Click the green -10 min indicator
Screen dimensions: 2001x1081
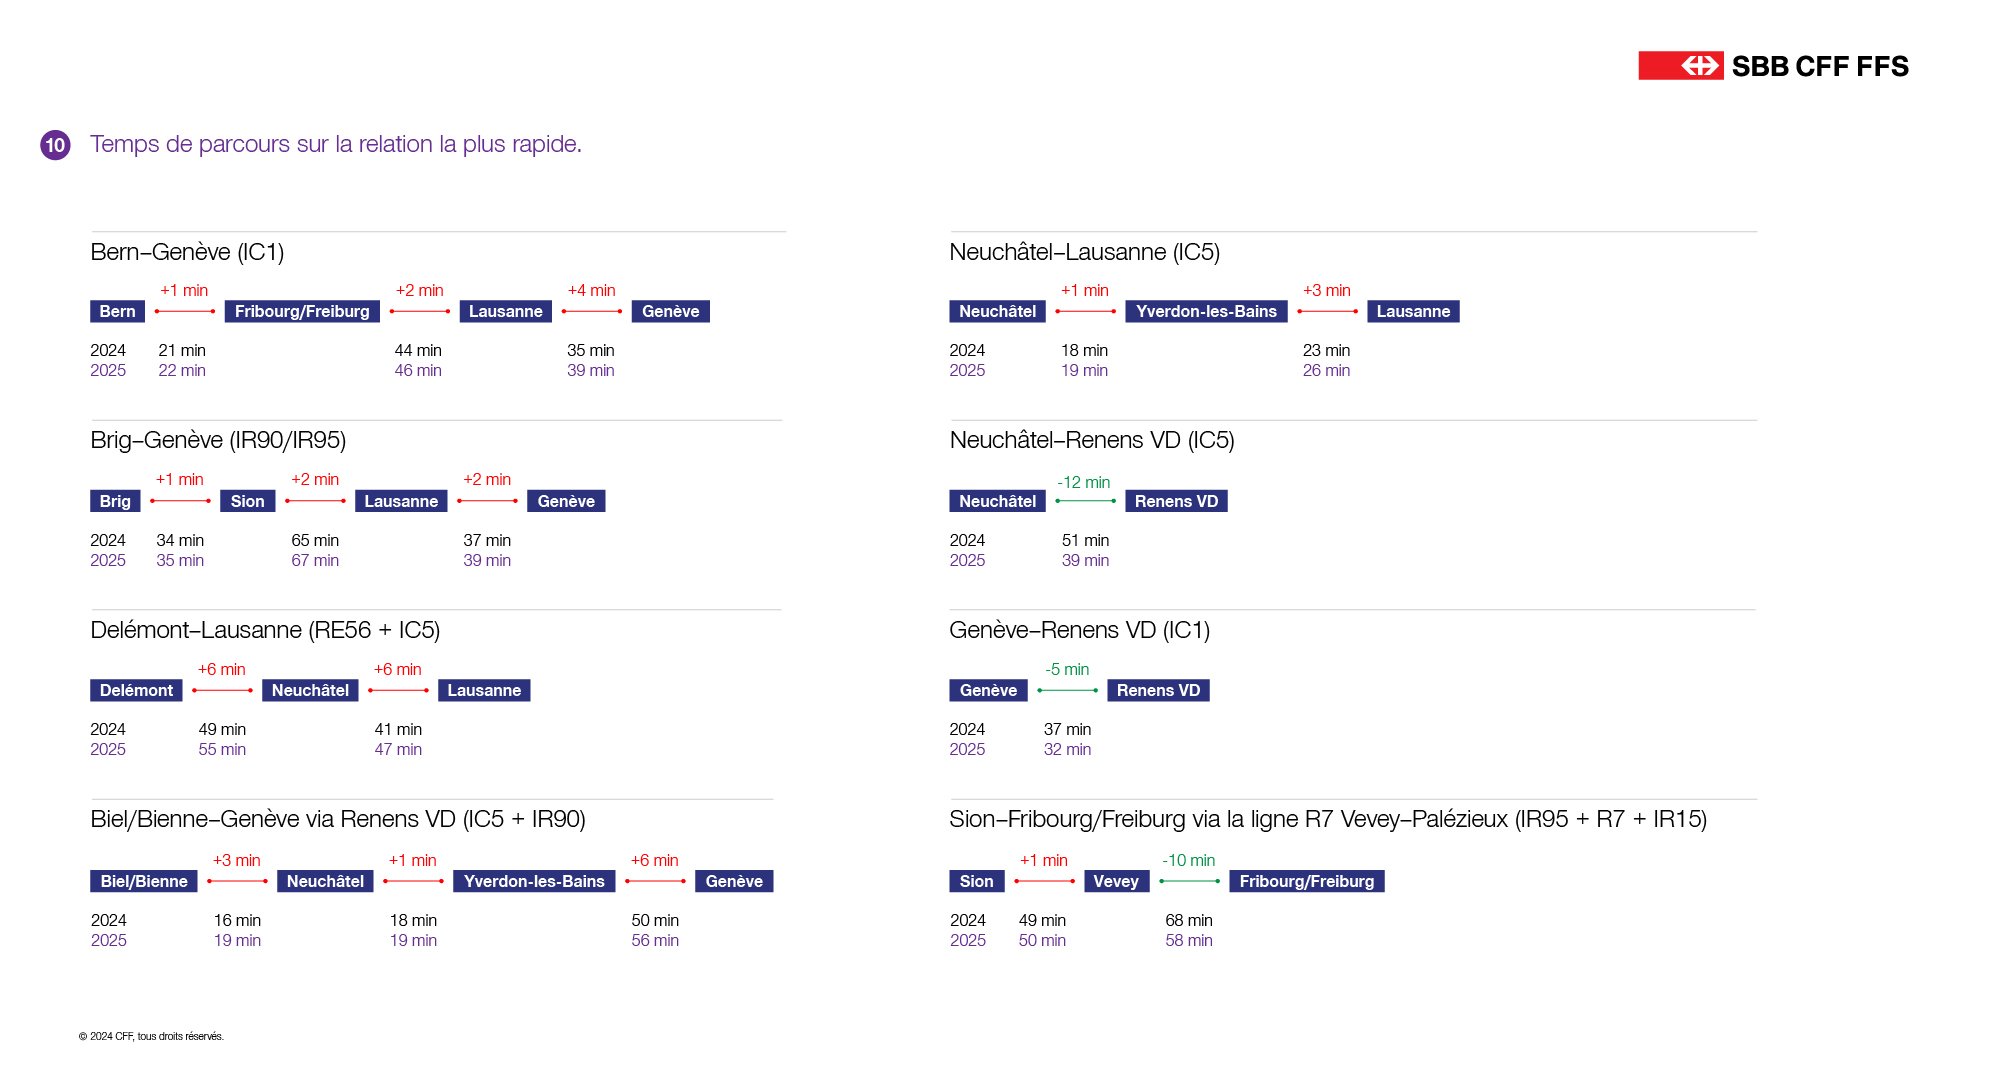coord(1188,860)
